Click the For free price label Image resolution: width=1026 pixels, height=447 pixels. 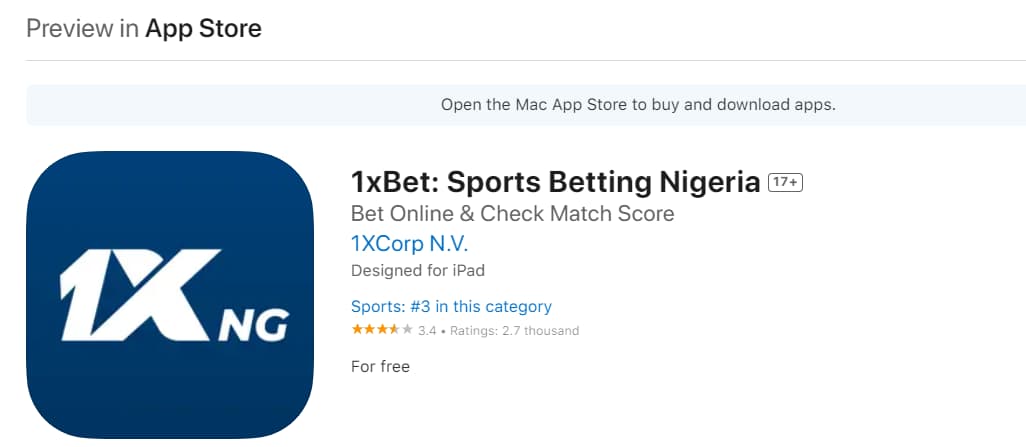[x=380, y=366]
